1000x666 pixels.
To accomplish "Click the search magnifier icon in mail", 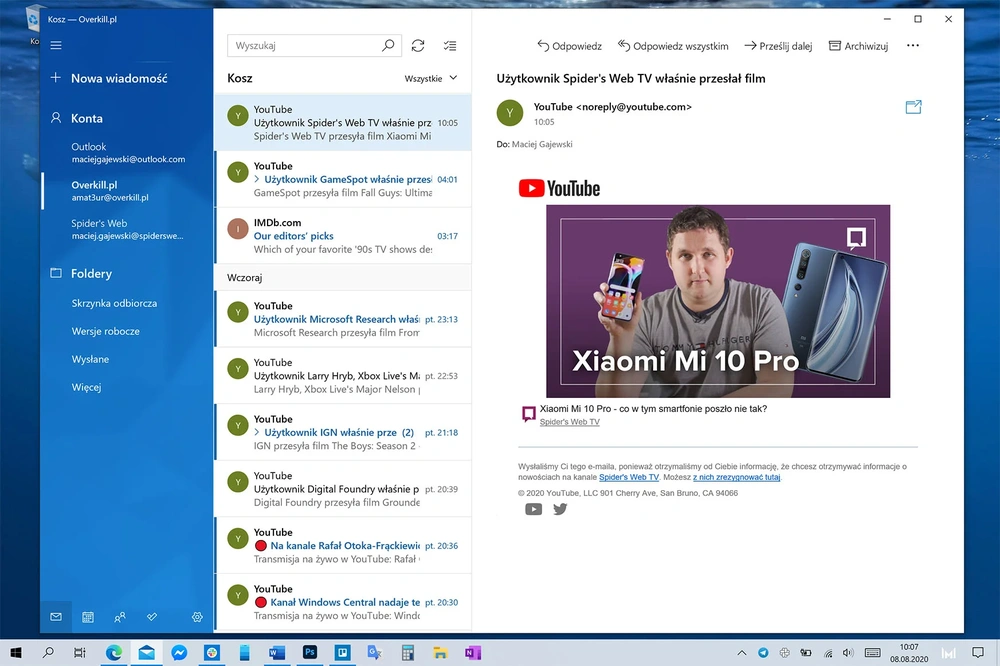I will point(388,45).
